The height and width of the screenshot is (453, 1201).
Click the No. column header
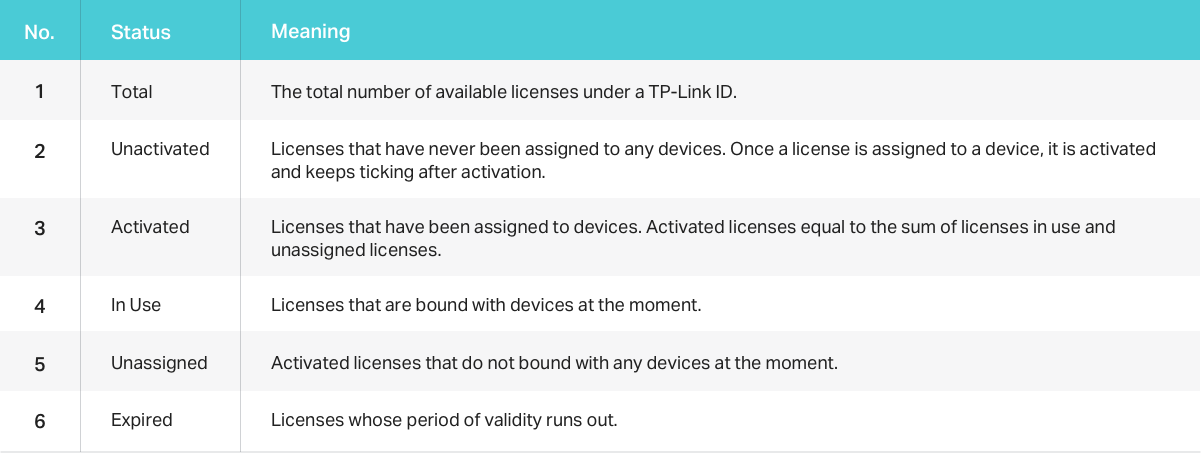click(x=39, y=32)
